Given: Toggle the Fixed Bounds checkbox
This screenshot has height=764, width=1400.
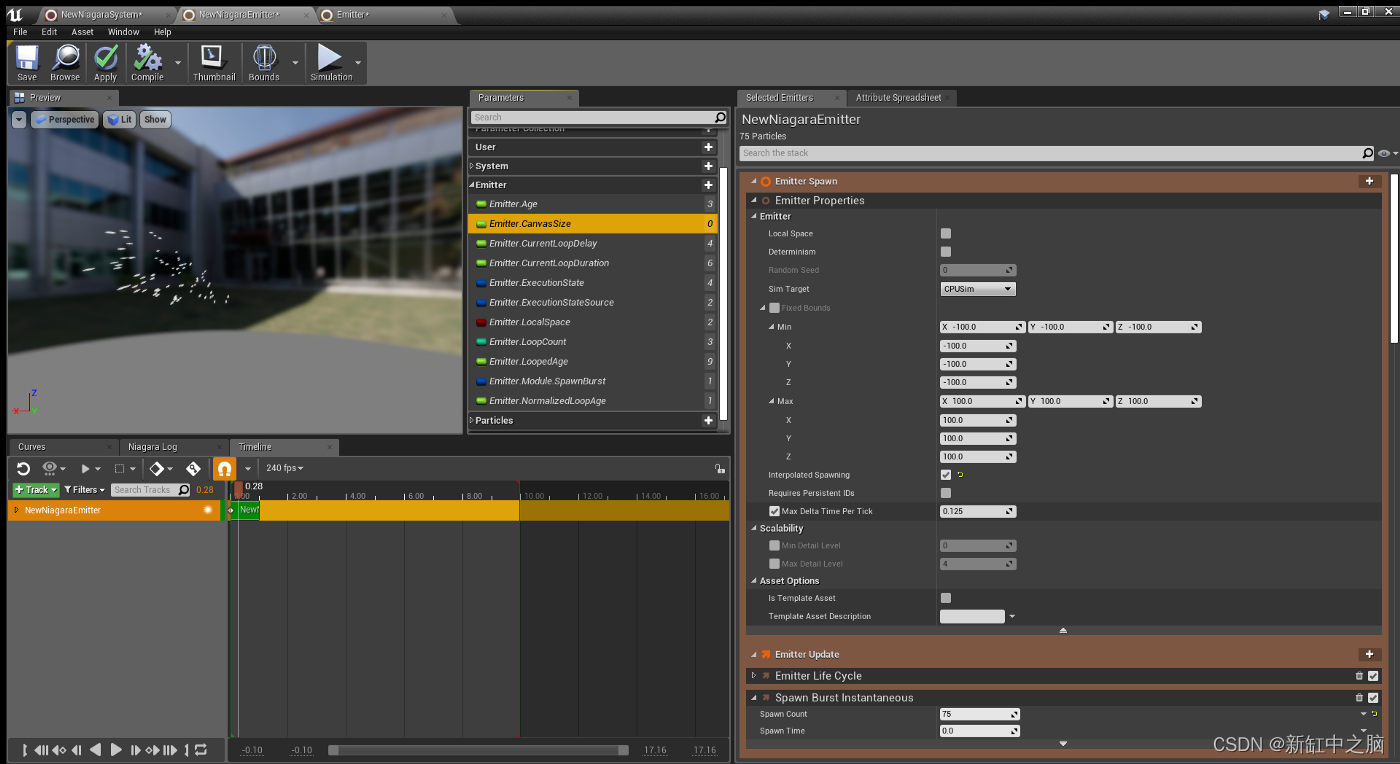Looking at the screenshot, I should tap(774, 308).
